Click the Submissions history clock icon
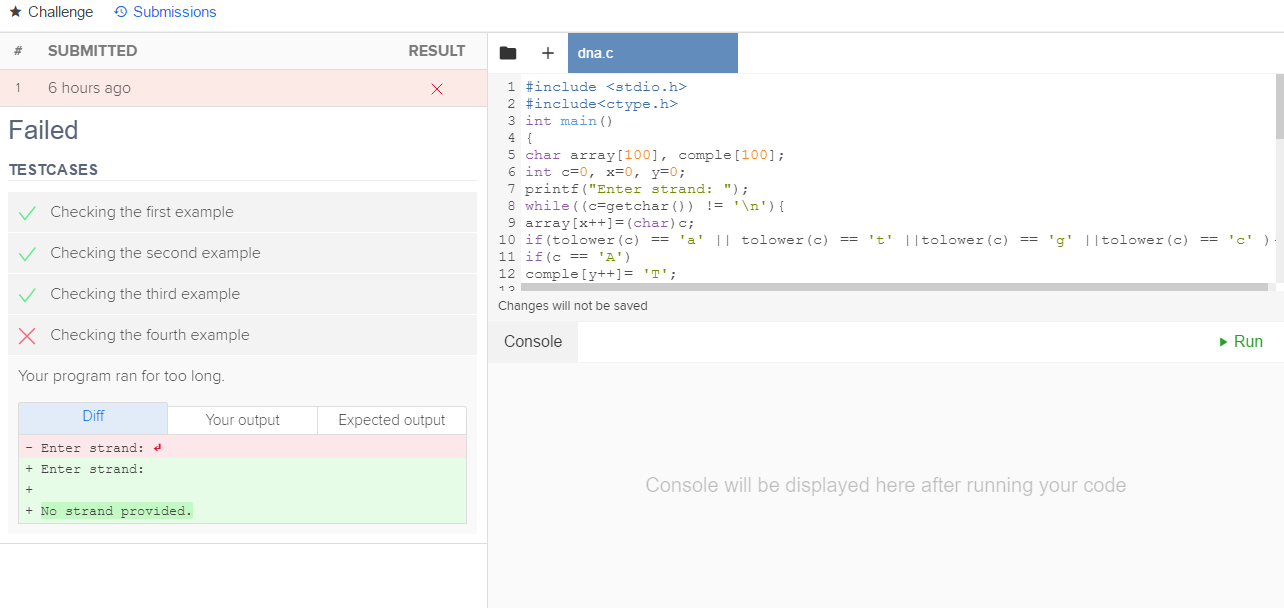This screenshot has width=1284, height=608. pyautogui.click(x=121, y=12)
